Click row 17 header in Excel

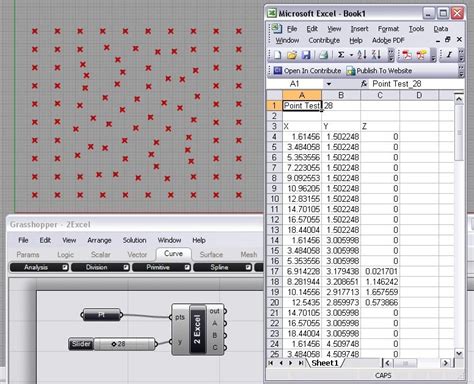point(274,271)
